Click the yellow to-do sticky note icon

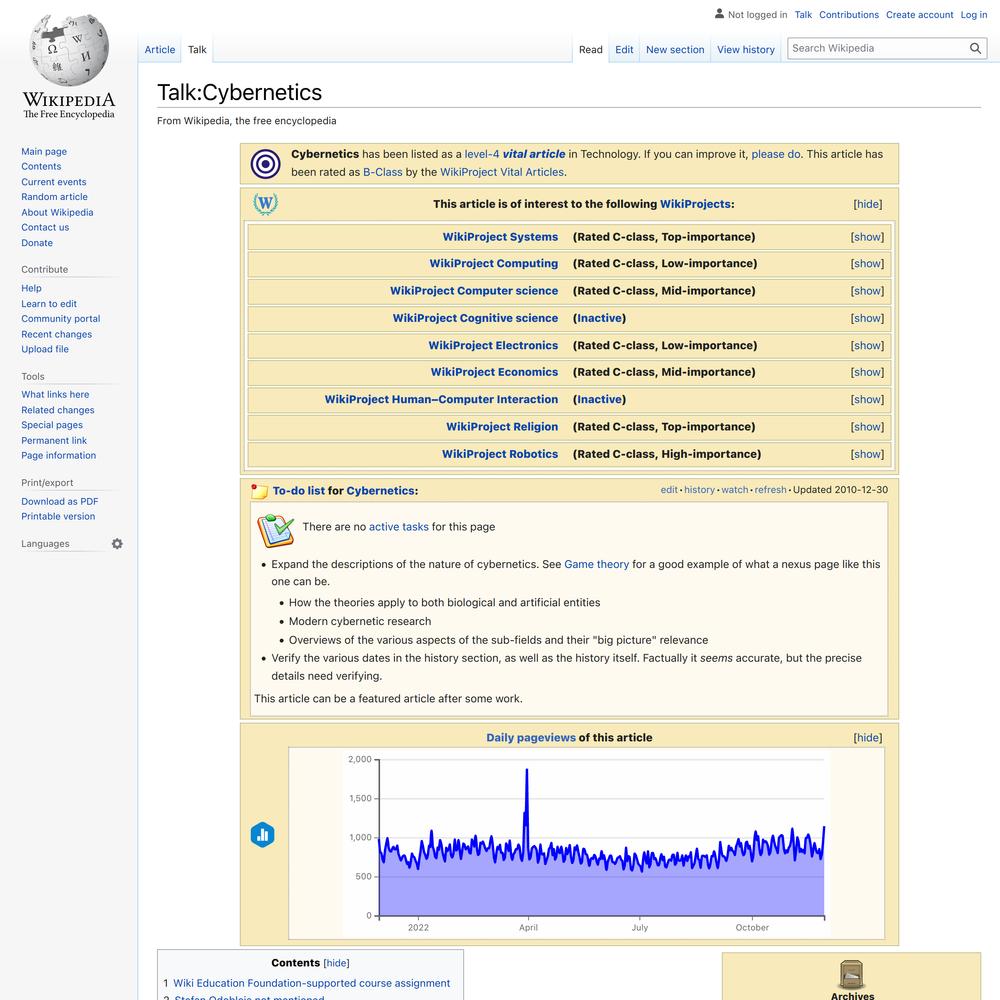click(x=259, y=490)
